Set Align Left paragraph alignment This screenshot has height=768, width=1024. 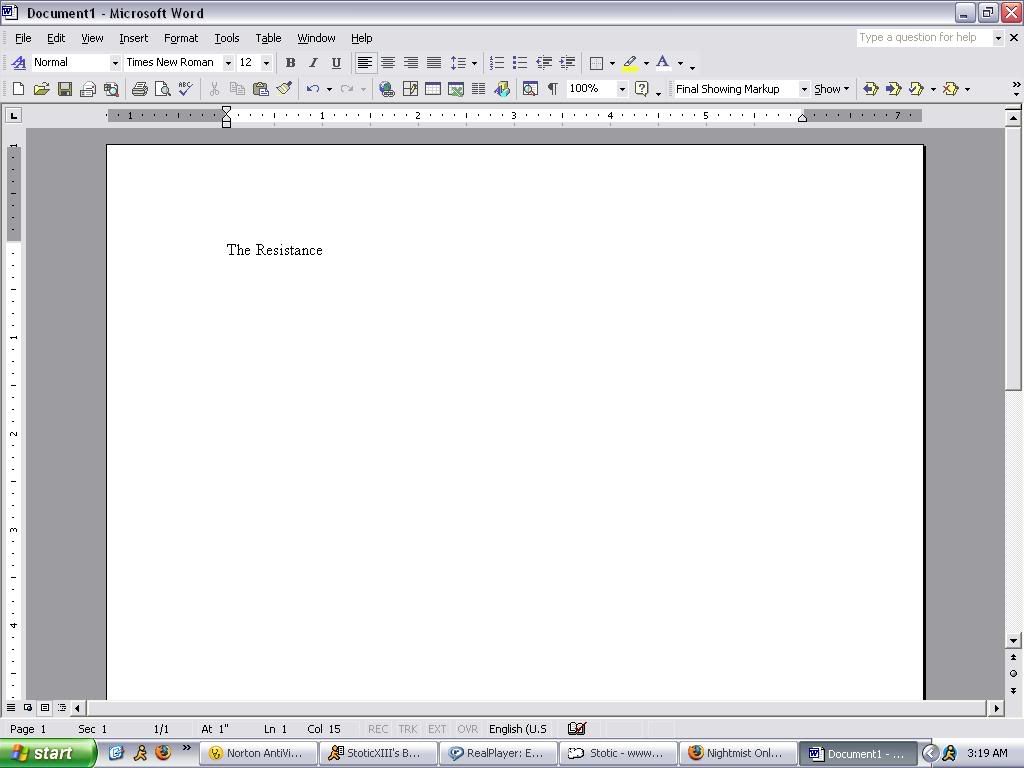(365, 63)
